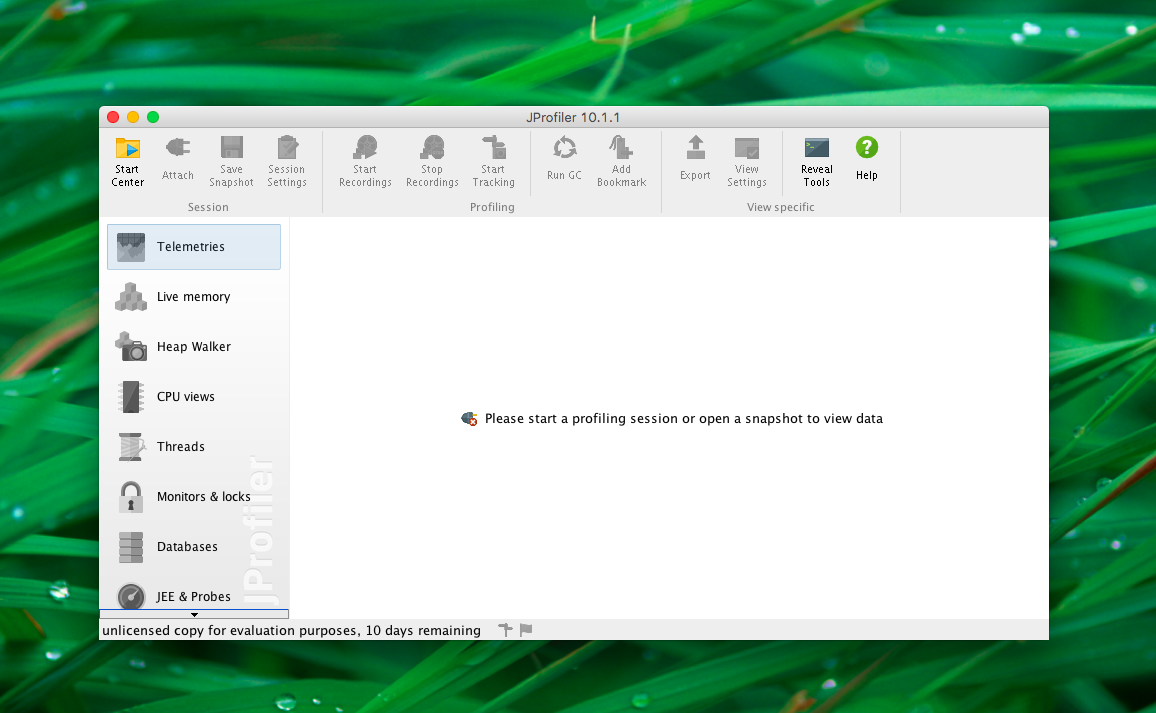This screenshot has width=1156, height=713.
Task: Open the Start Center
Action: coord(128,161)
